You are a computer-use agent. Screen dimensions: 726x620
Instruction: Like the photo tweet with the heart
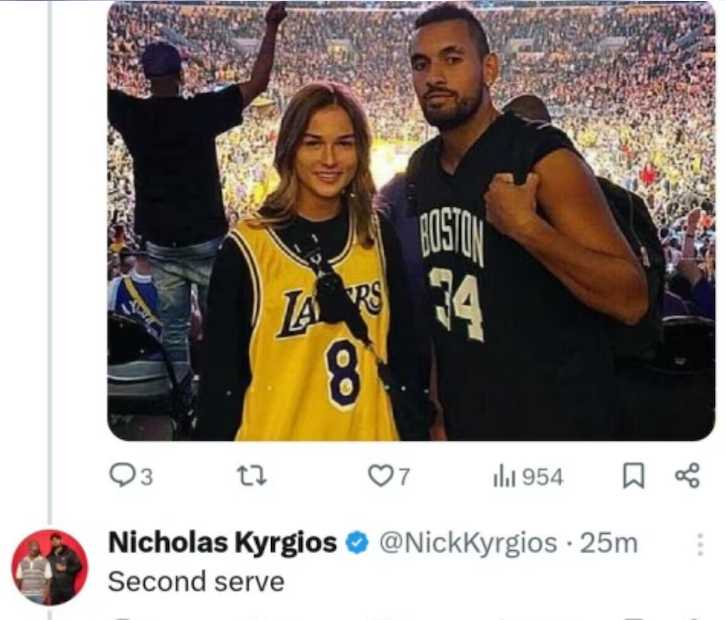point(380,476)
